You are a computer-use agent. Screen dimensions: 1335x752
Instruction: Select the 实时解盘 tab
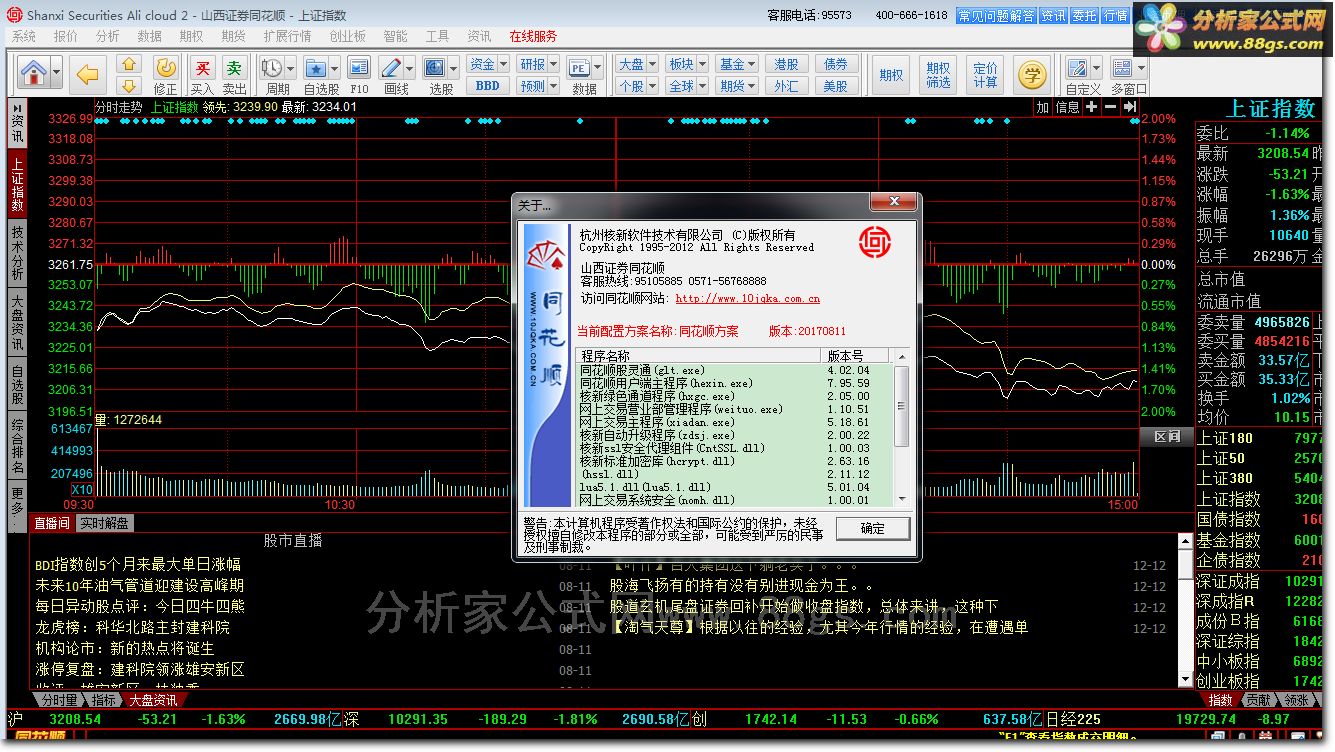click(104, 523)
